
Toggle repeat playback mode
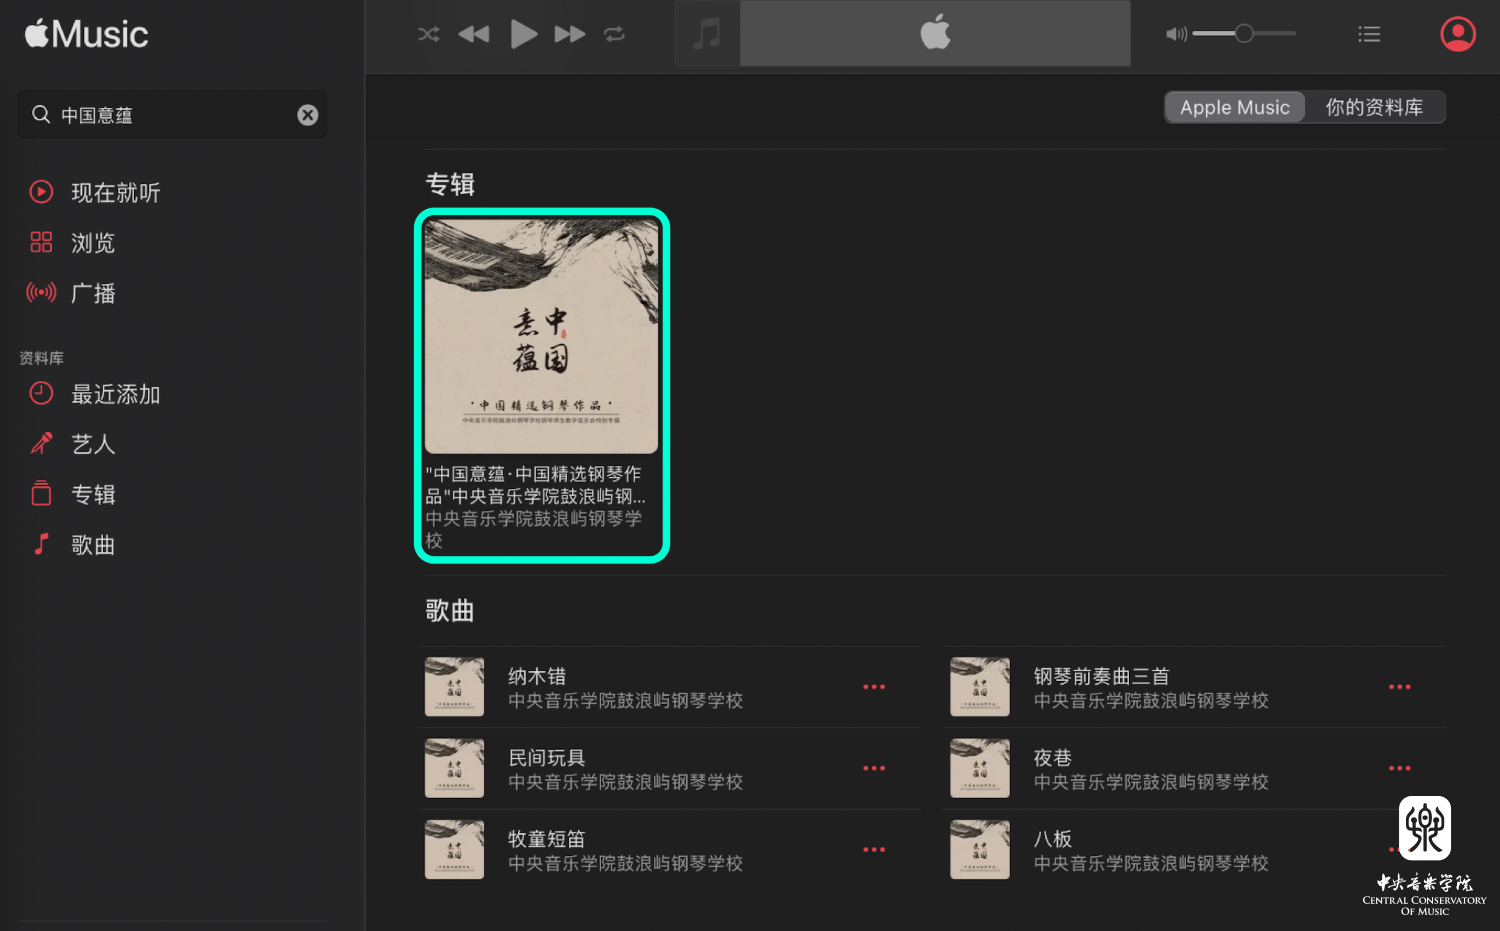click(614, 34)
